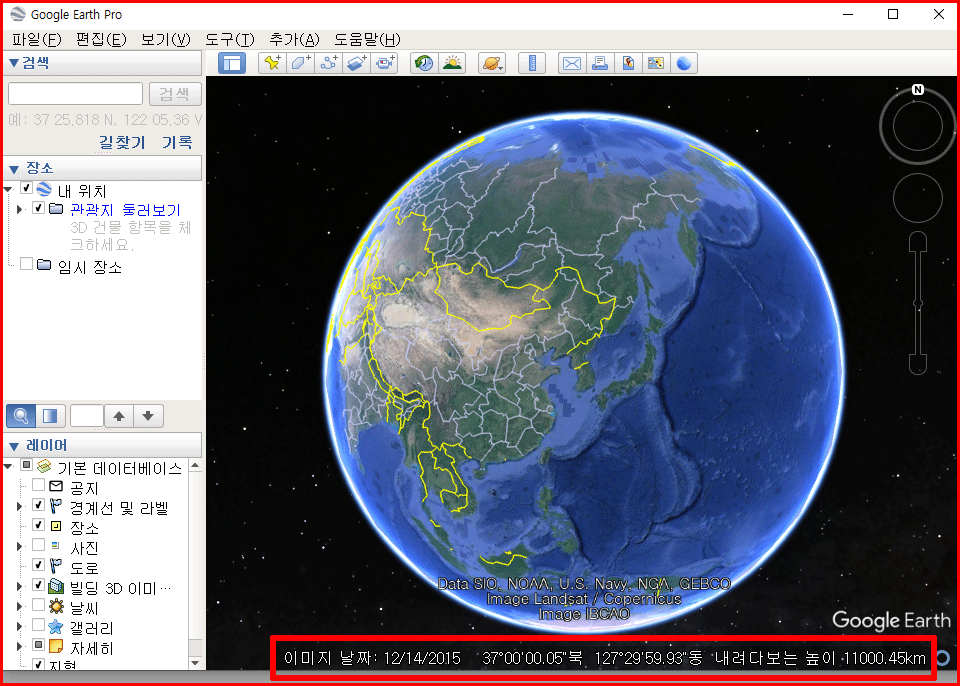
Task: Open the 보기(V) menu
Action: coord(166,40)
